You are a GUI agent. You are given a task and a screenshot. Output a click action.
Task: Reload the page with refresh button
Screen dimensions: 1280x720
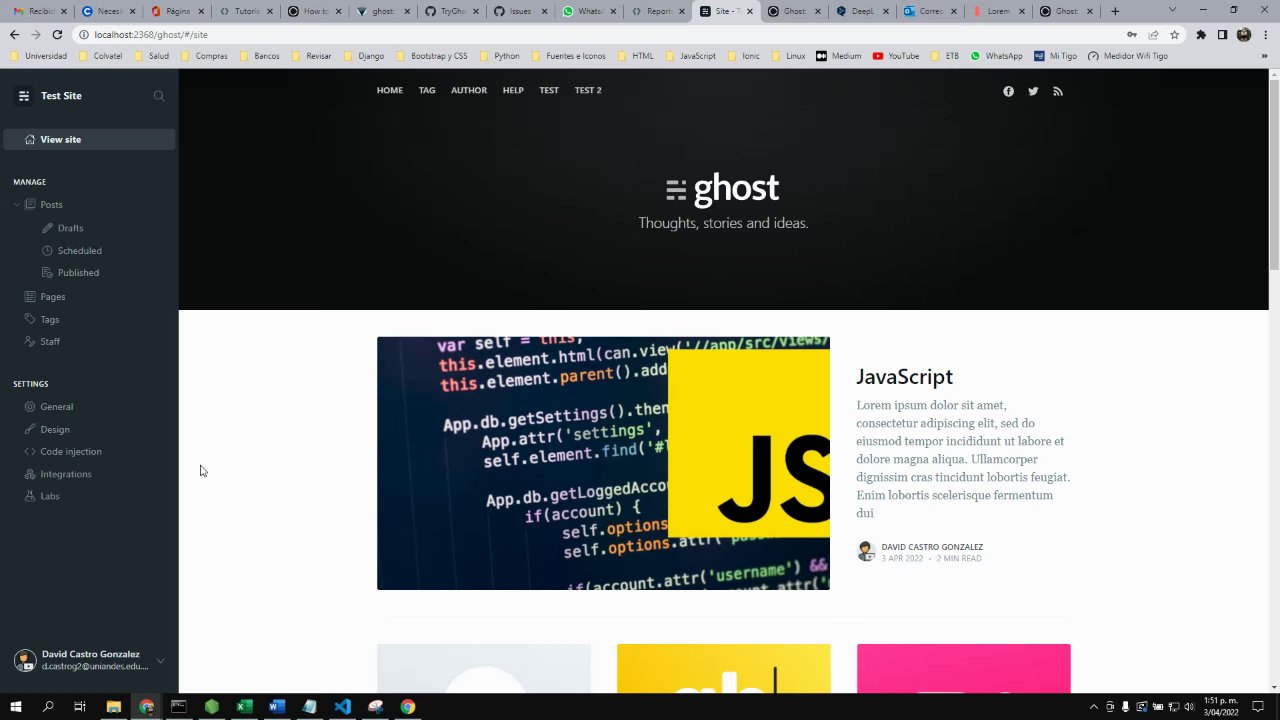coord(57,34)
